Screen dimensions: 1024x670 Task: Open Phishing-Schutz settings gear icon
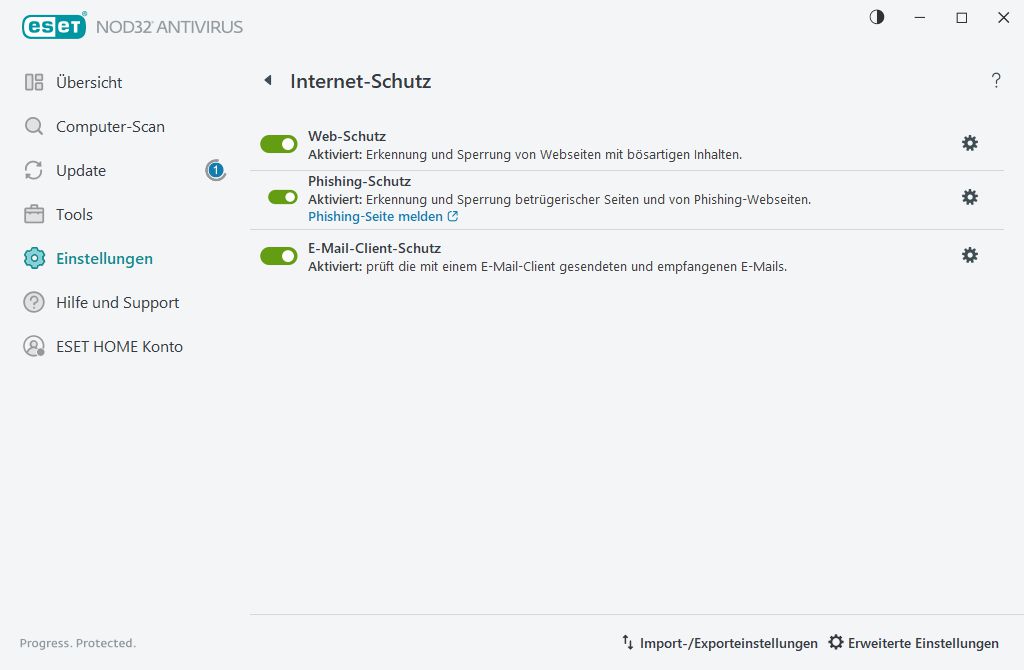pyautogui.click(x=969, y=197)
